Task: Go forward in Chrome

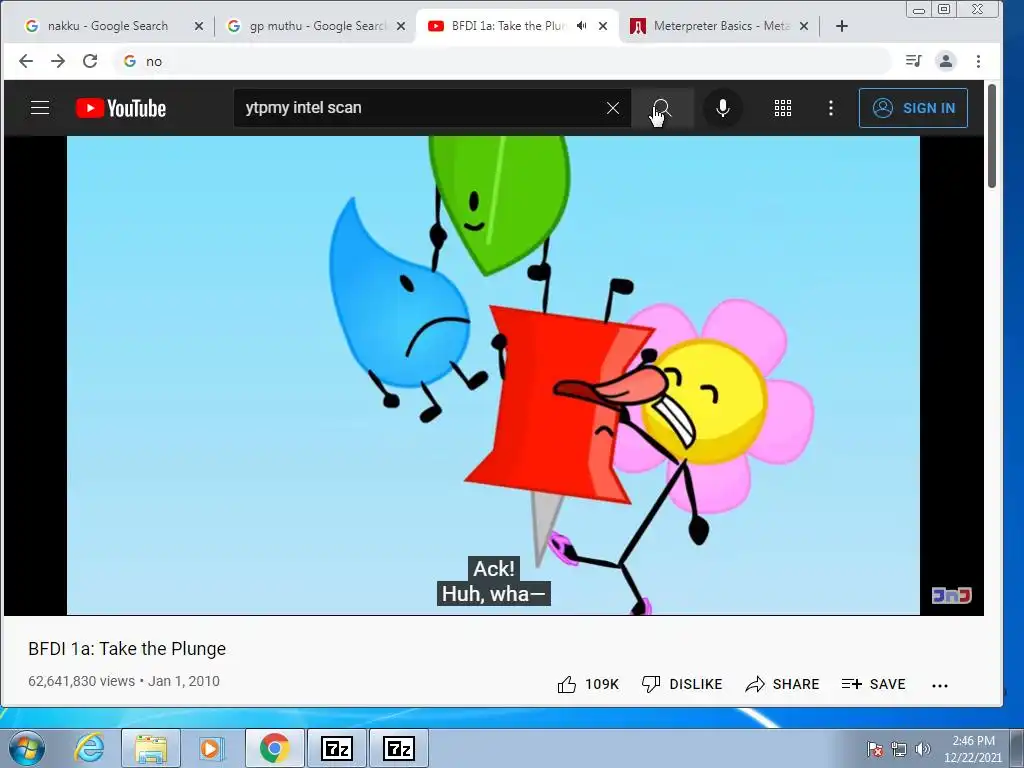Action: point(58,61)
